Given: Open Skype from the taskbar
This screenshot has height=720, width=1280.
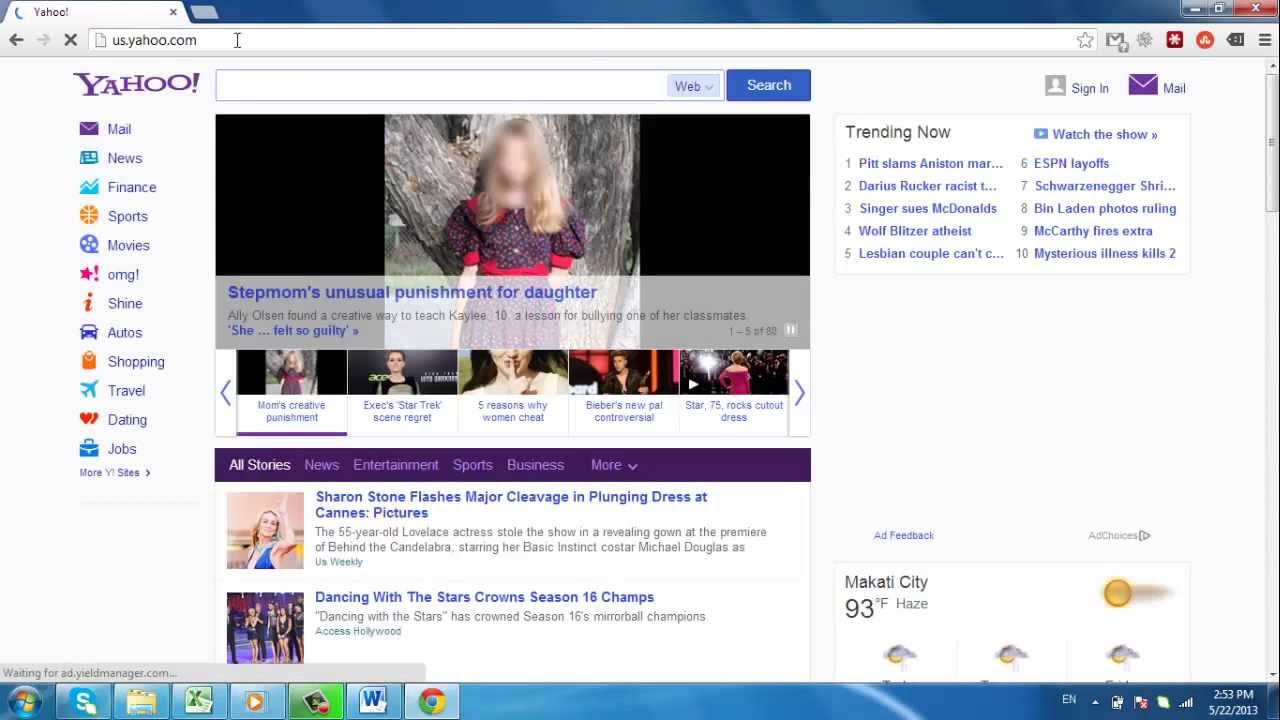Looking at the screenshot, I should point(84,702).
